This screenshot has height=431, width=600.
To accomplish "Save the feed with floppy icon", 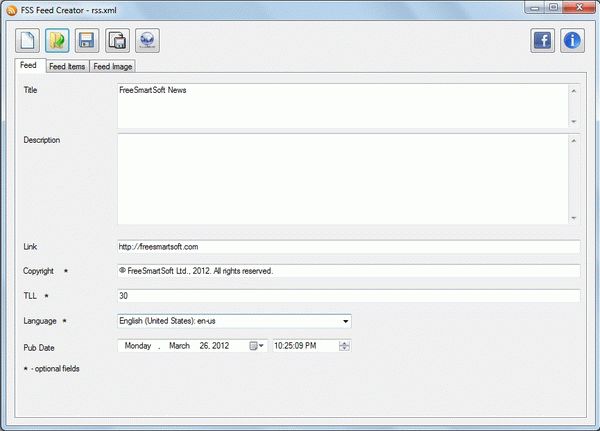I will click(87, 40).
